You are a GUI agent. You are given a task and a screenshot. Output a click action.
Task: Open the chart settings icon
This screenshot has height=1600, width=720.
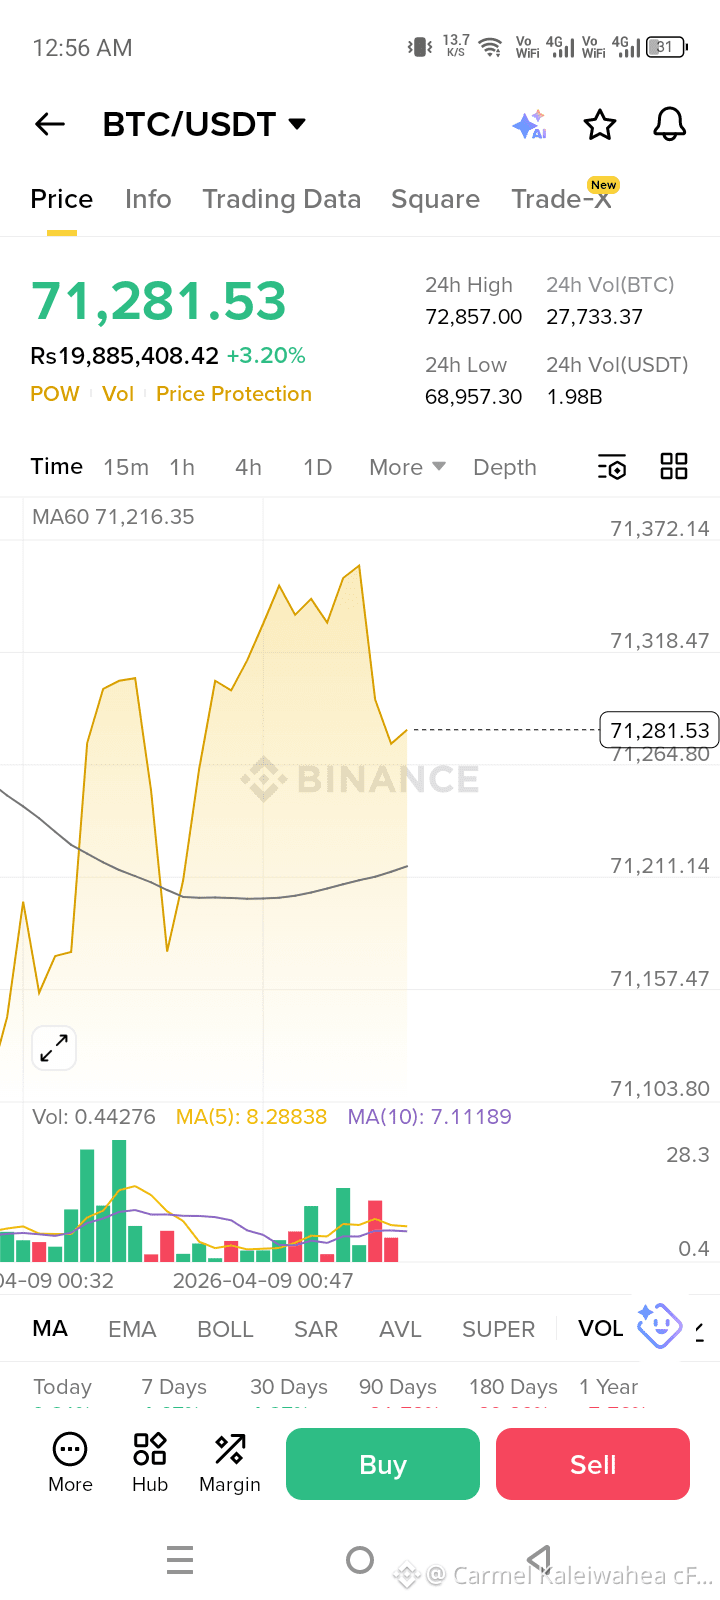(x=612, y=467)
